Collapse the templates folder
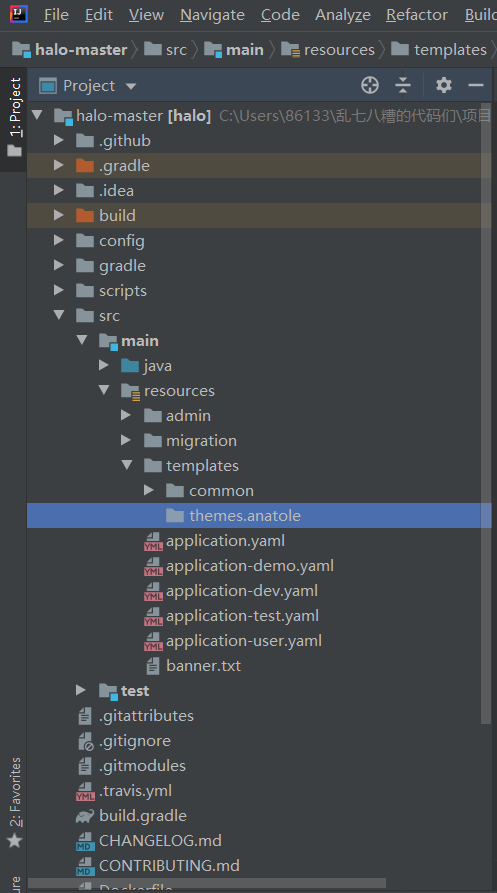497x893 pixels. pyautogui.click(x=127, y=465)
